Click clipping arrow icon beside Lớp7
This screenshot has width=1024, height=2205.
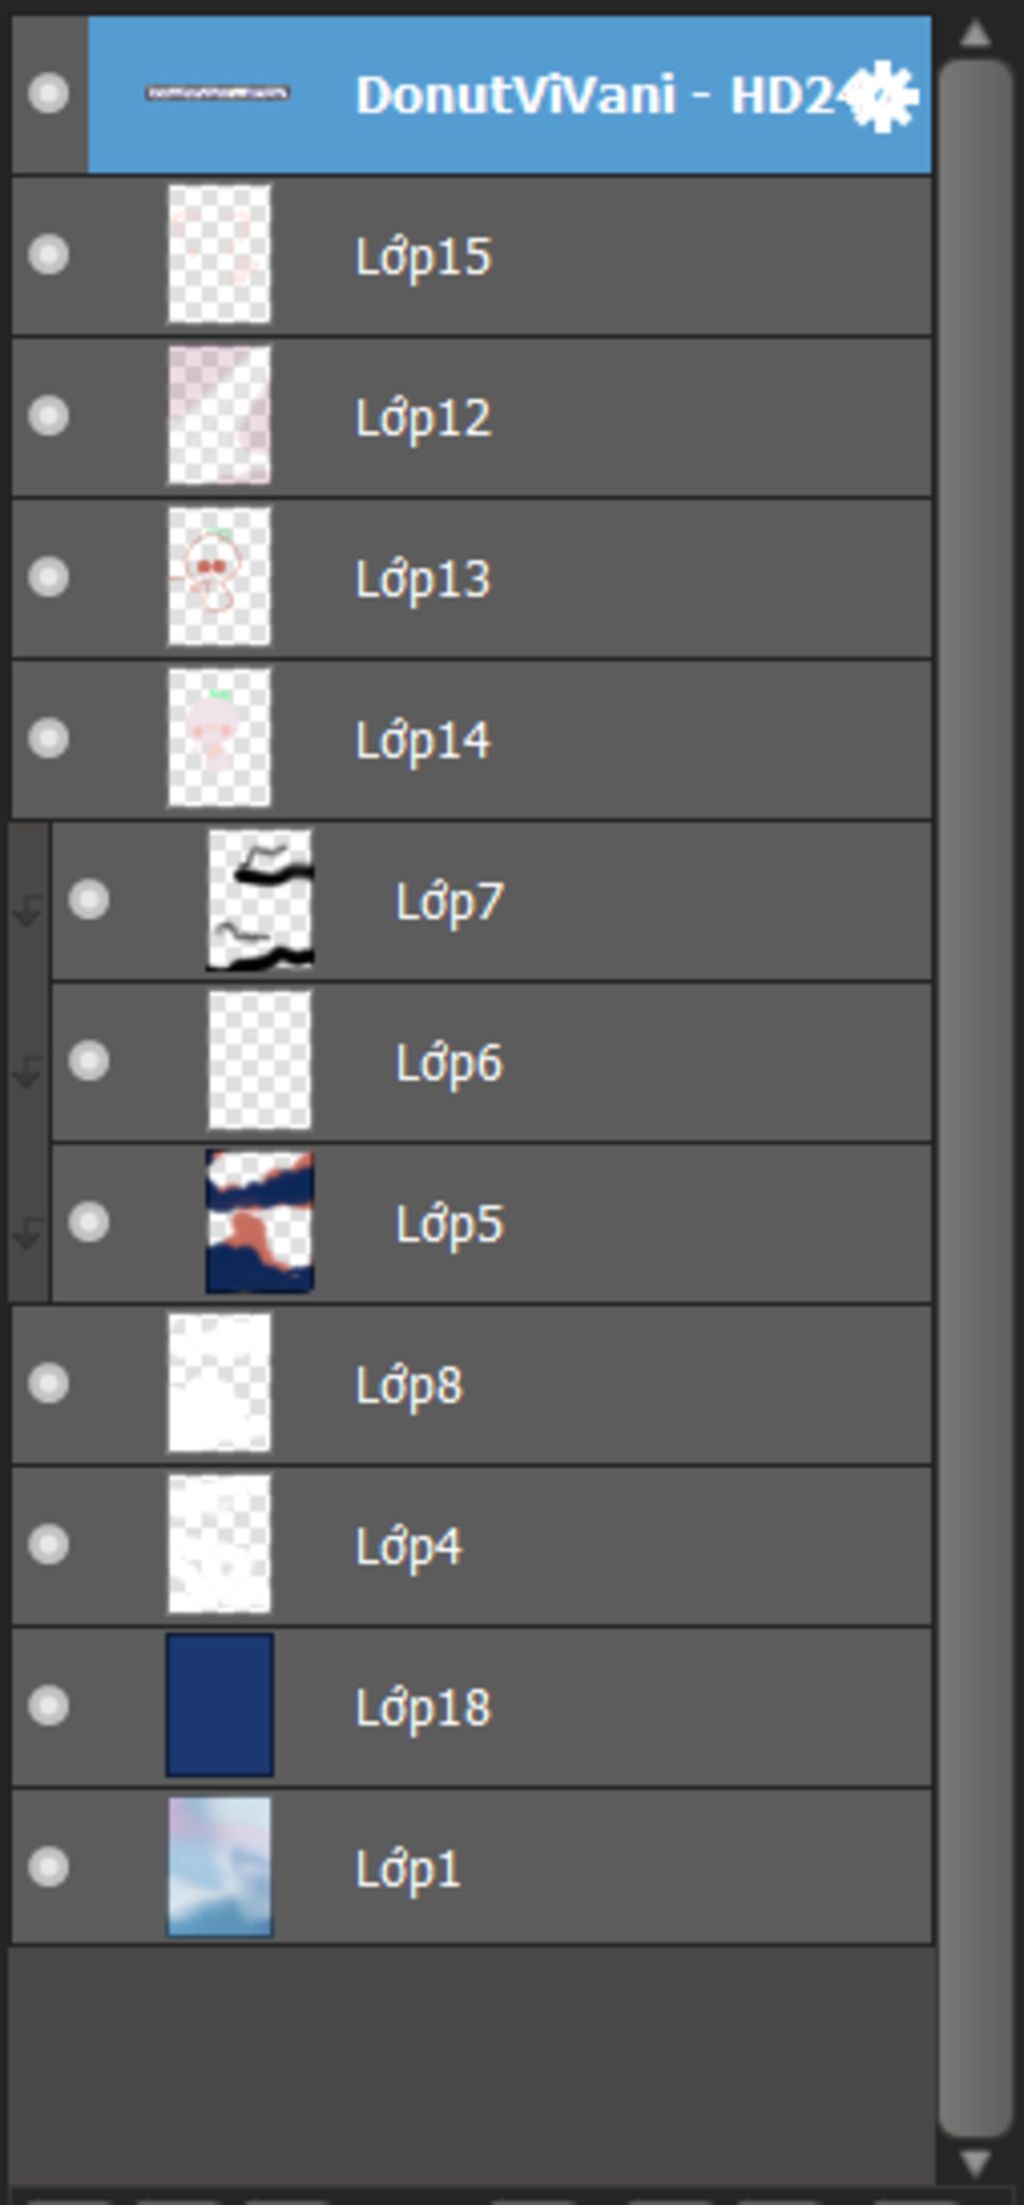tap(28, 909)
